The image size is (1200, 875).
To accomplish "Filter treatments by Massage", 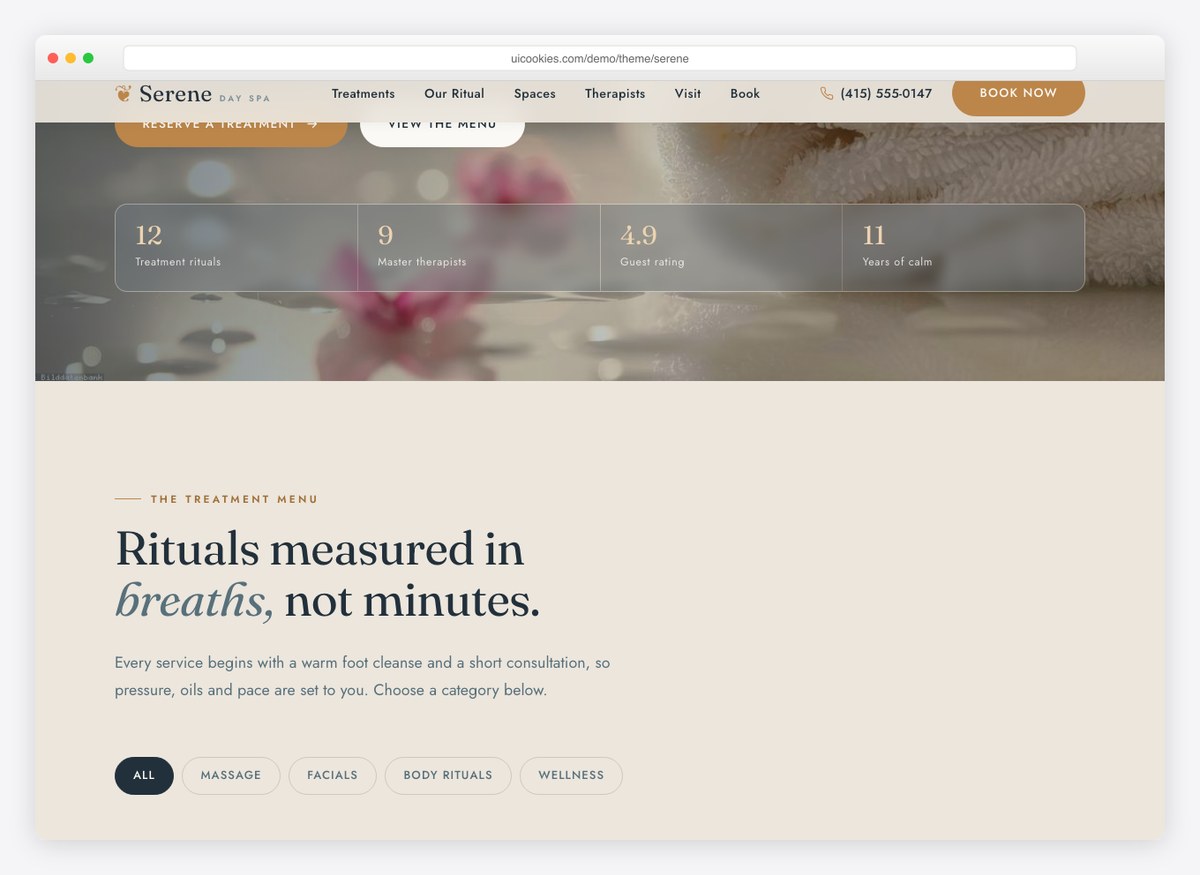I will tap(231, 775).
